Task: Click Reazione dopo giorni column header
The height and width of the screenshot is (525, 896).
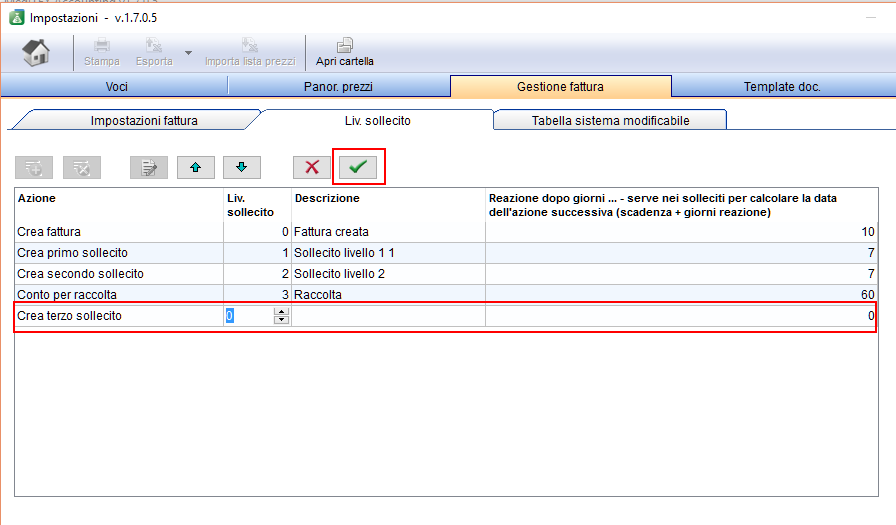Action: [681, 205]
